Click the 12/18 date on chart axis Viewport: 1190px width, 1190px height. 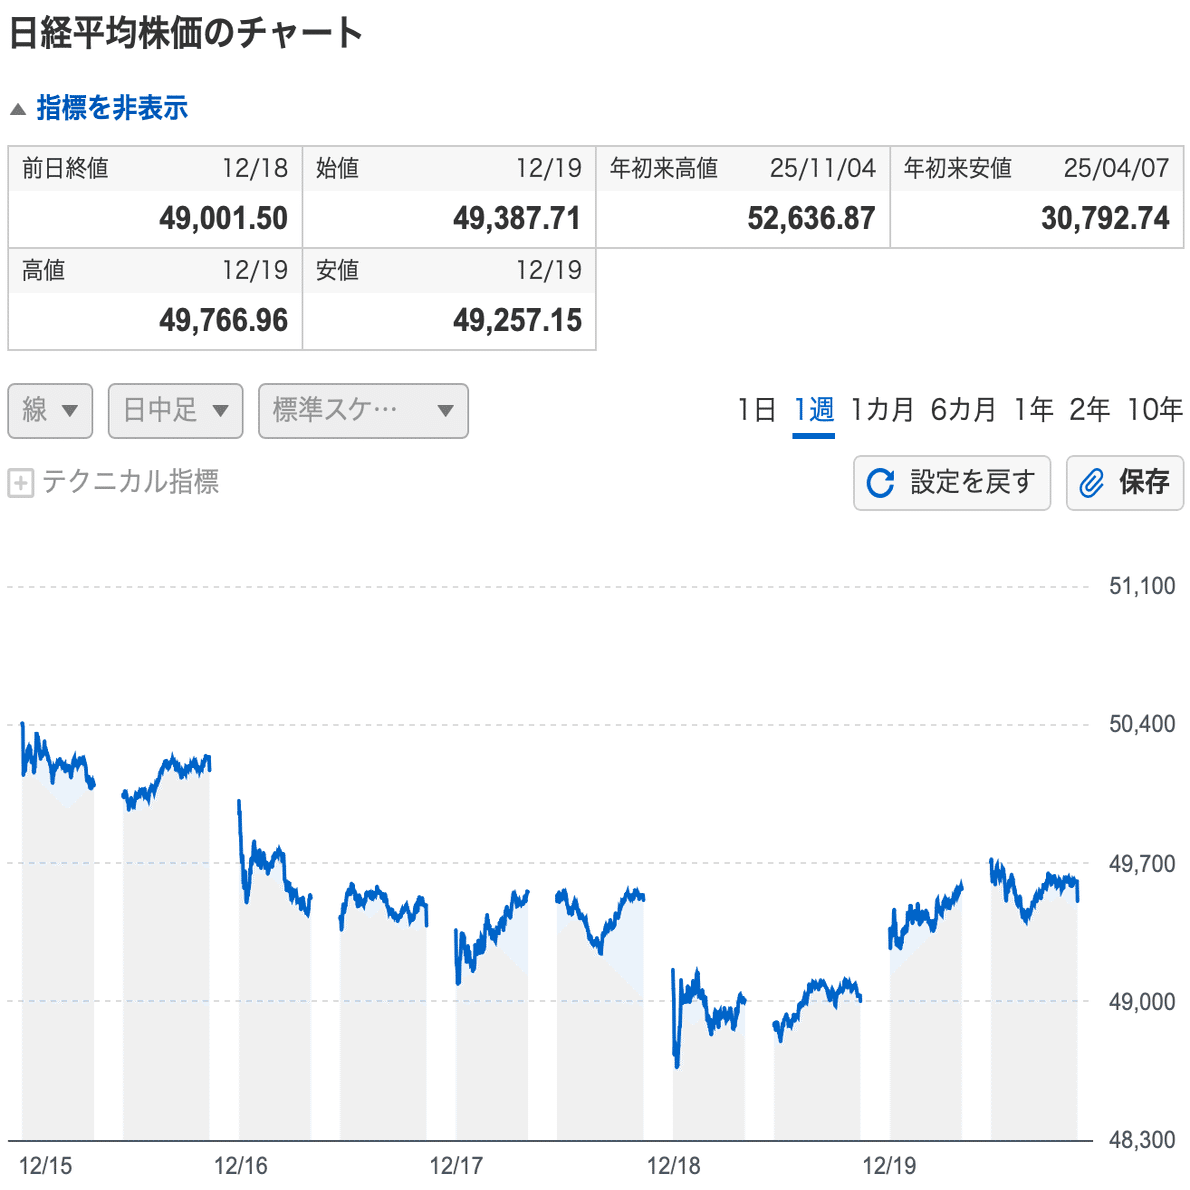click(x=673, y=1165)
